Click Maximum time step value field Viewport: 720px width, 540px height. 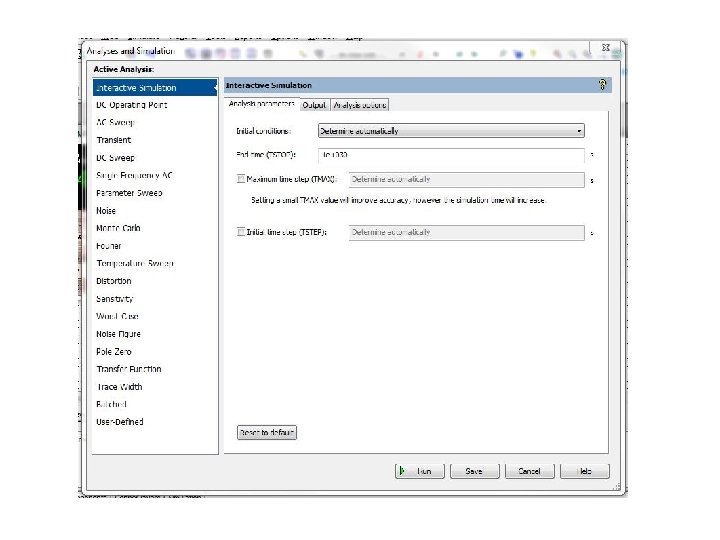pyautogui.click(x=467, y=180)
